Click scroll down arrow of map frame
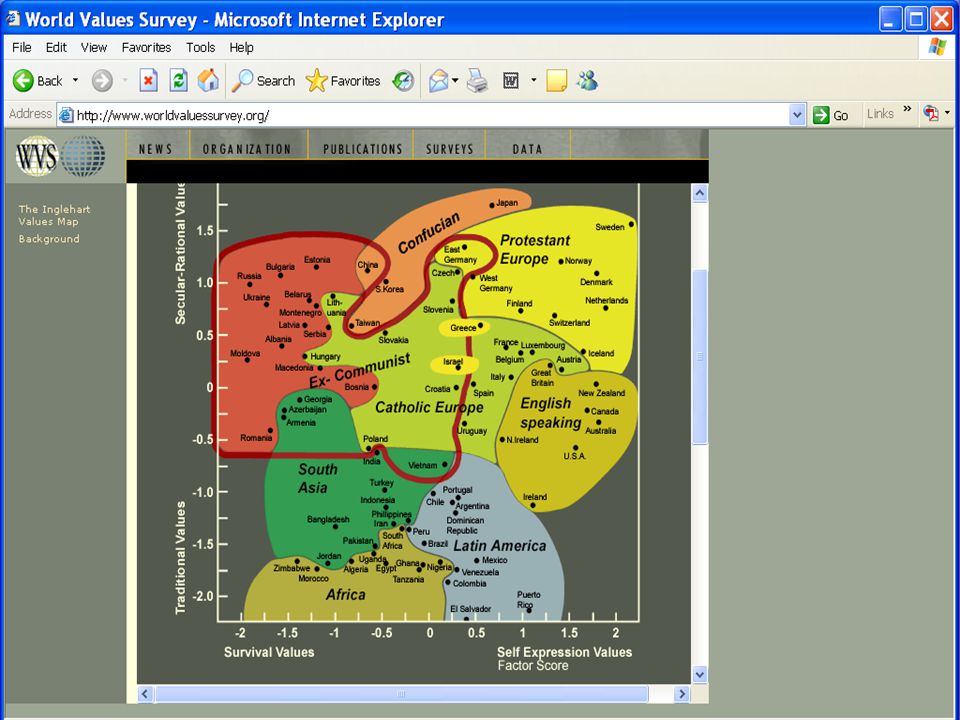This screenshot has width=960, height=720. click(x=699, y=674)
